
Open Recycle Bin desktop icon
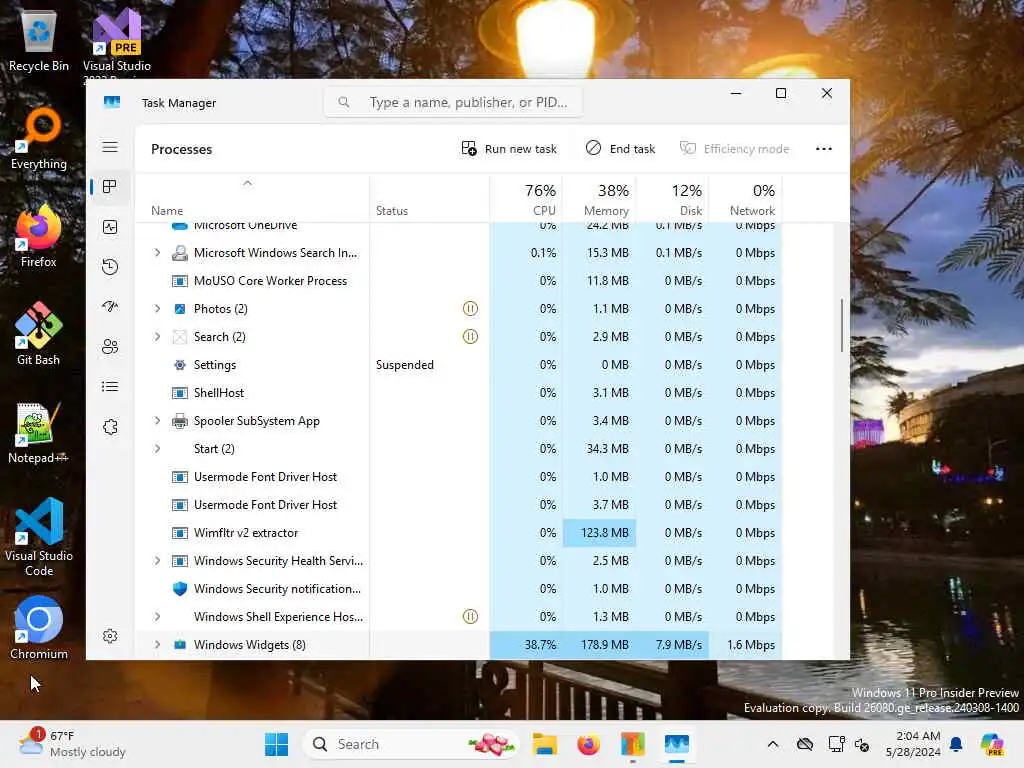pos(39,41)
